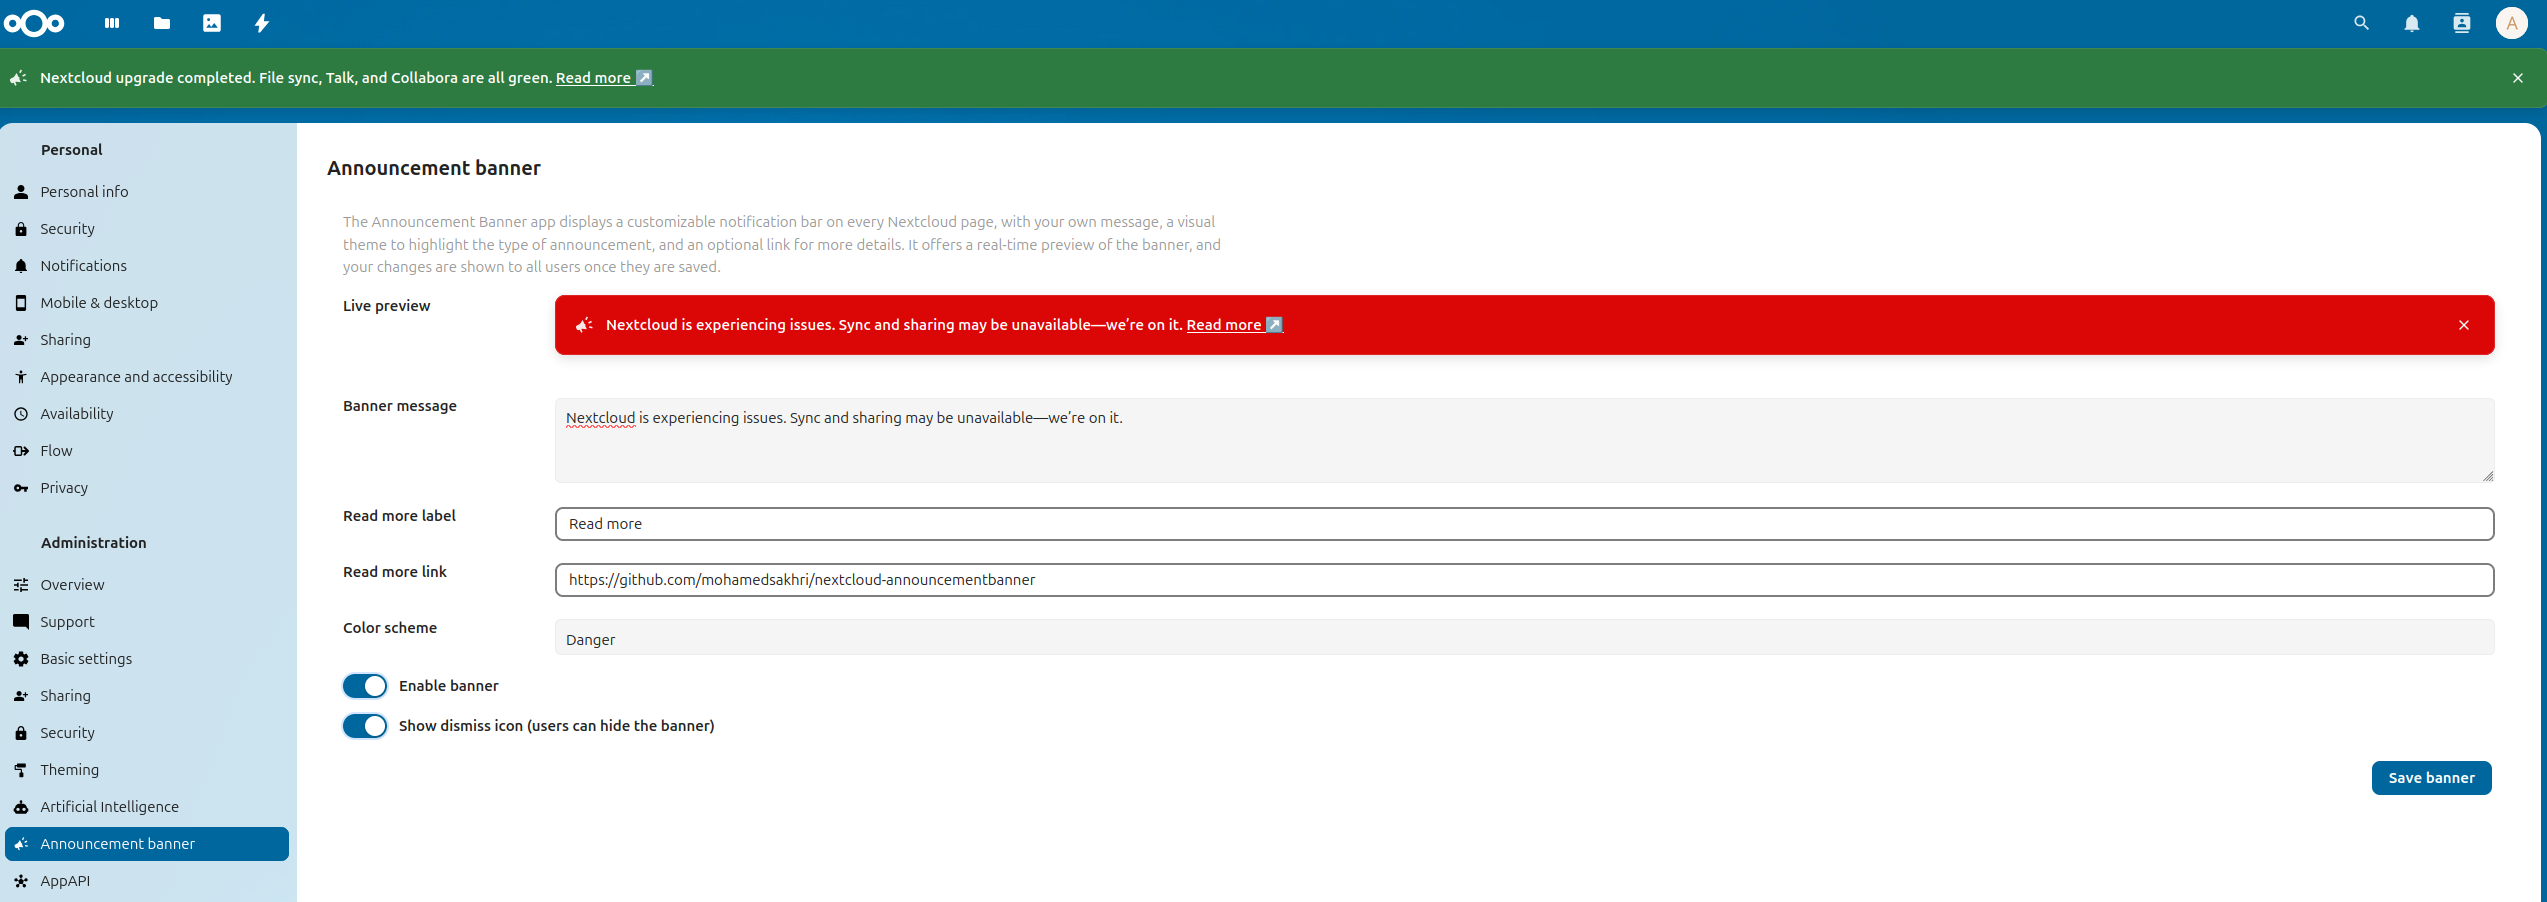Open AppAPI section
This screenshot has width=2547, height=902.
click(x=147, y=881)
